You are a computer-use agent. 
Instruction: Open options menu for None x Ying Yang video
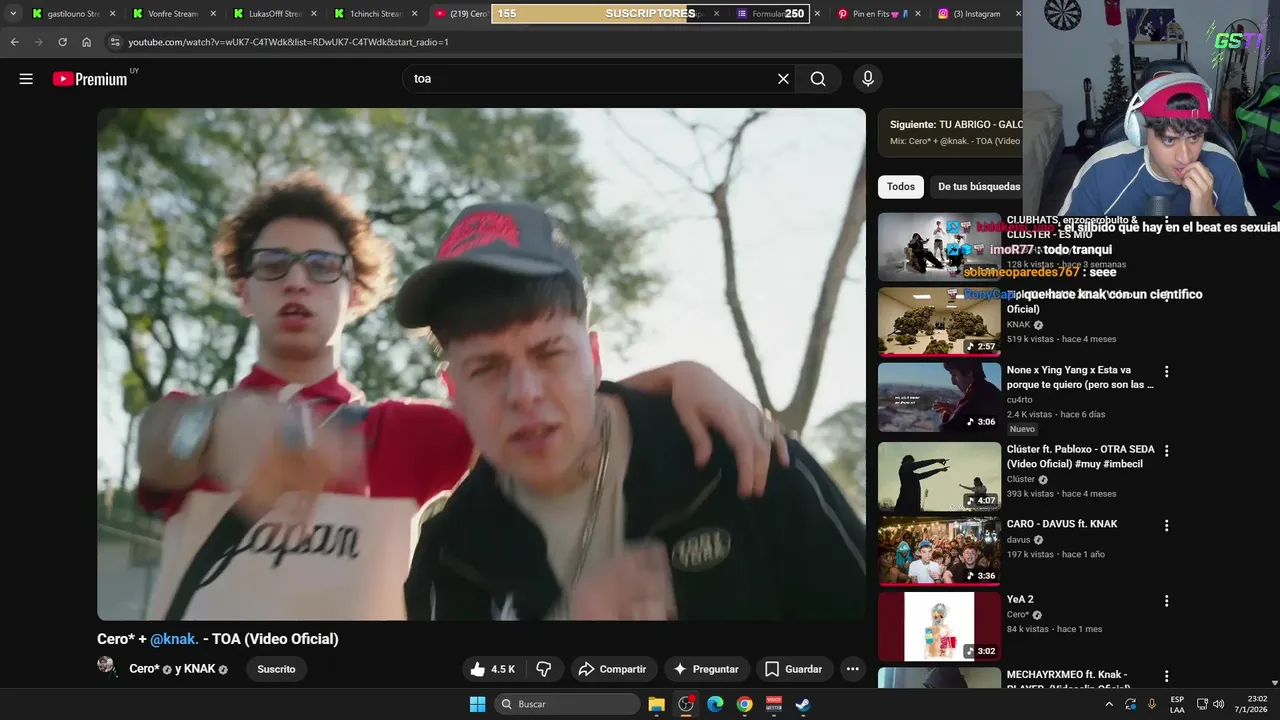pos(1166,371)
